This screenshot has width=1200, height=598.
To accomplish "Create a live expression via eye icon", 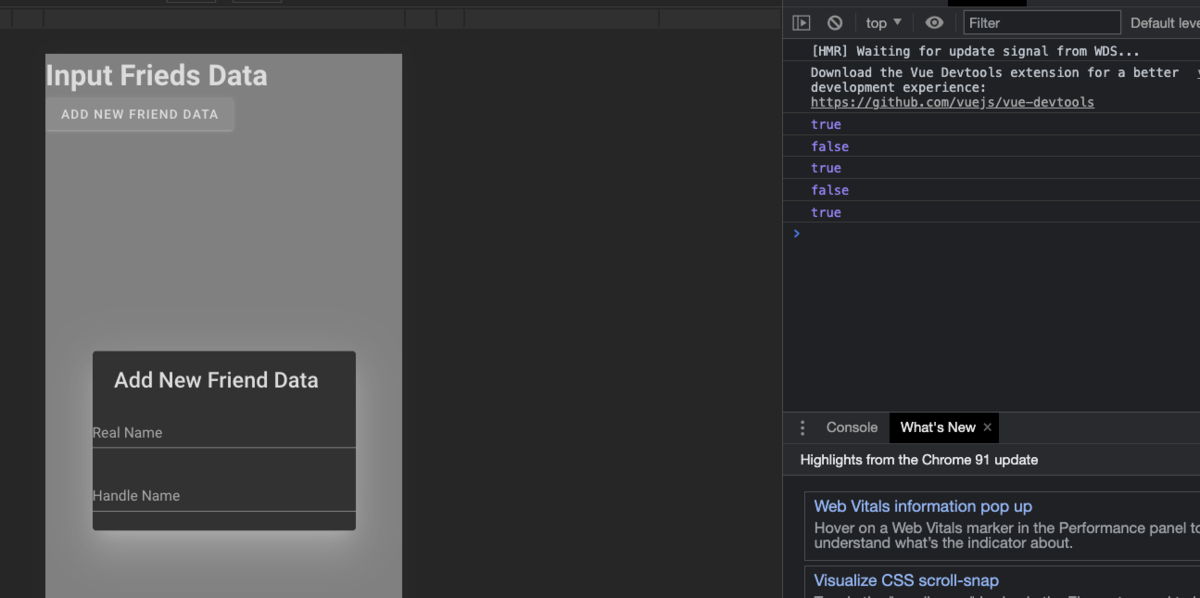I will point(934,23).
